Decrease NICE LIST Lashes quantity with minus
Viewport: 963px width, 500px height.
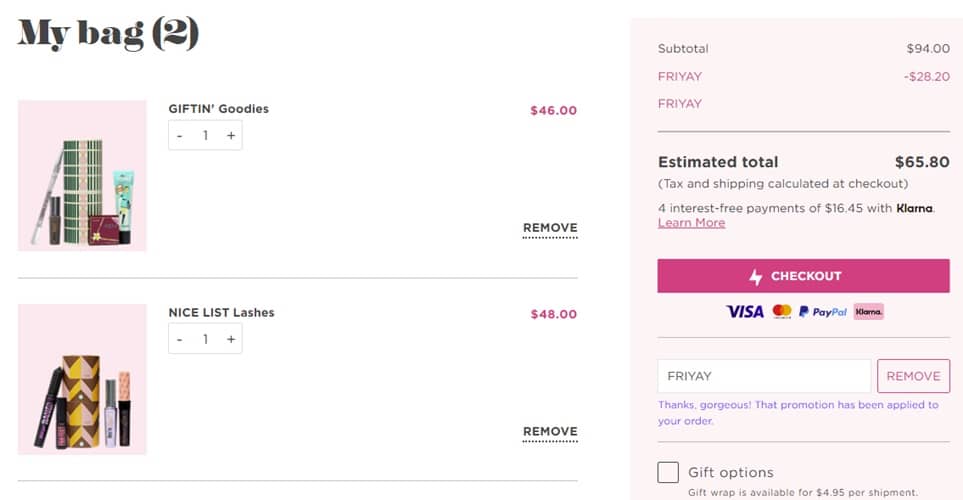180,339
